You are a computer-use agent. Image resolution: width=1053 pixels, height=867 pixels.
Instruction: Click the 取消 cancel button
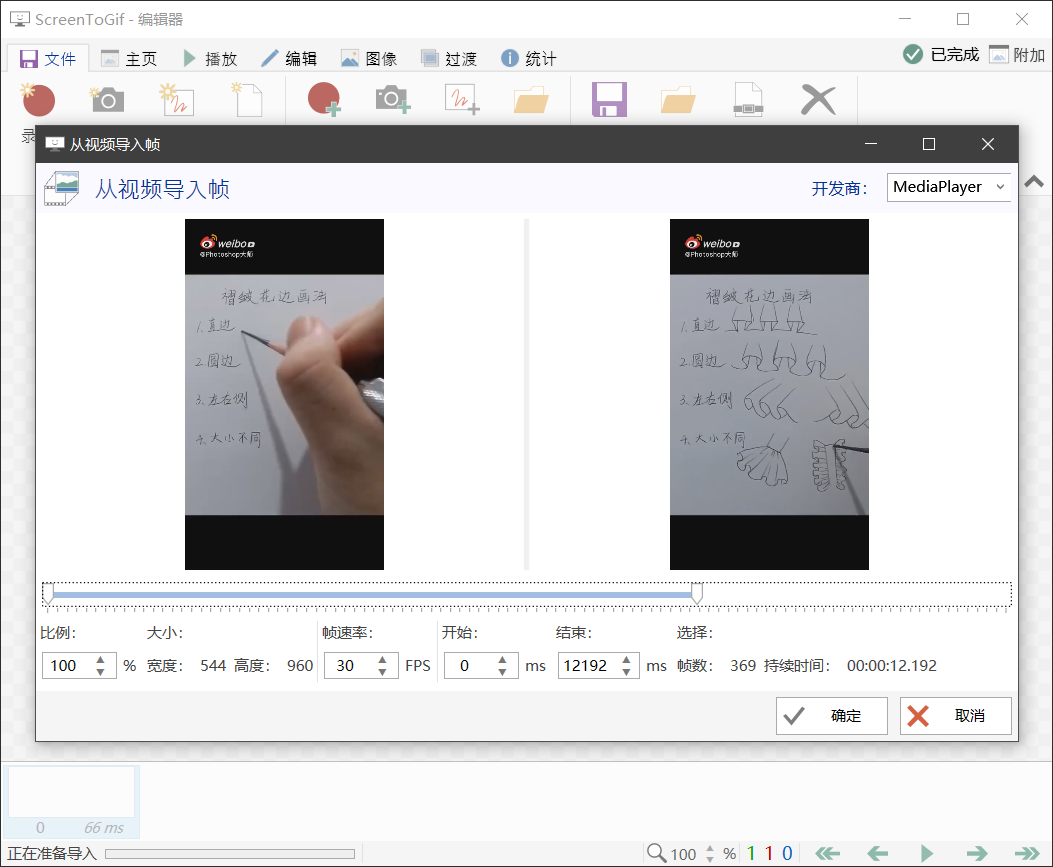[x=956, y=716]
